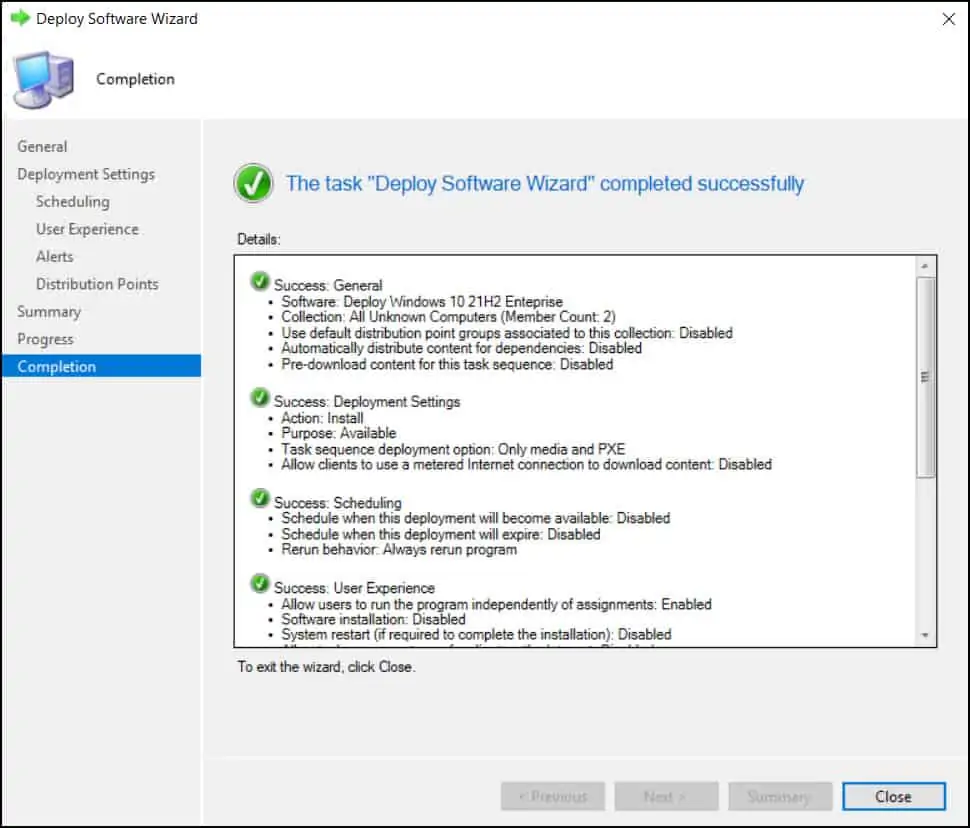
Task: Click green check beside Success: Scheduling
Action: [260, 498]
